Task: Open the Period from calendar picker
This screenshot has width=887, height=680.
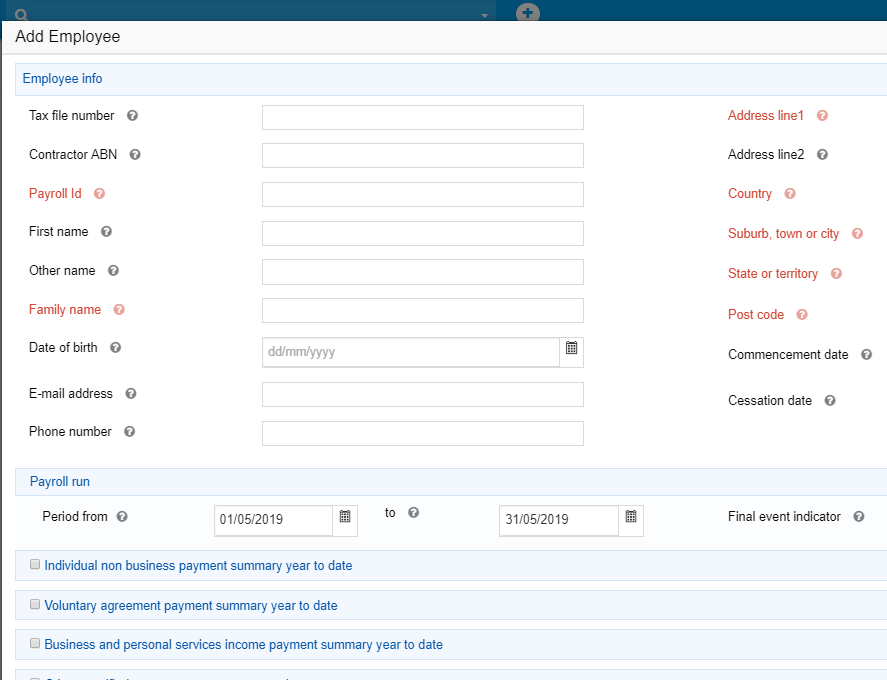Action: (x=345, y=517)
